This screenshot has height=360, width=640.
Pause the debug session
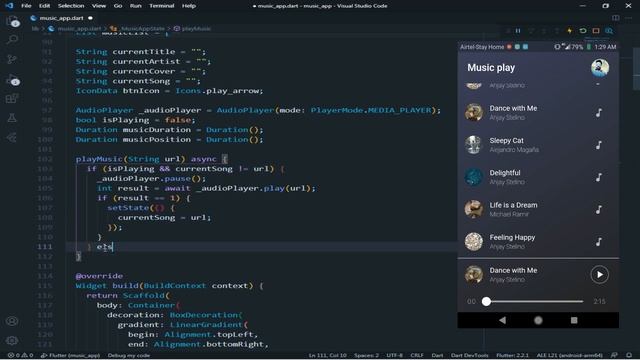pos(518,31)
